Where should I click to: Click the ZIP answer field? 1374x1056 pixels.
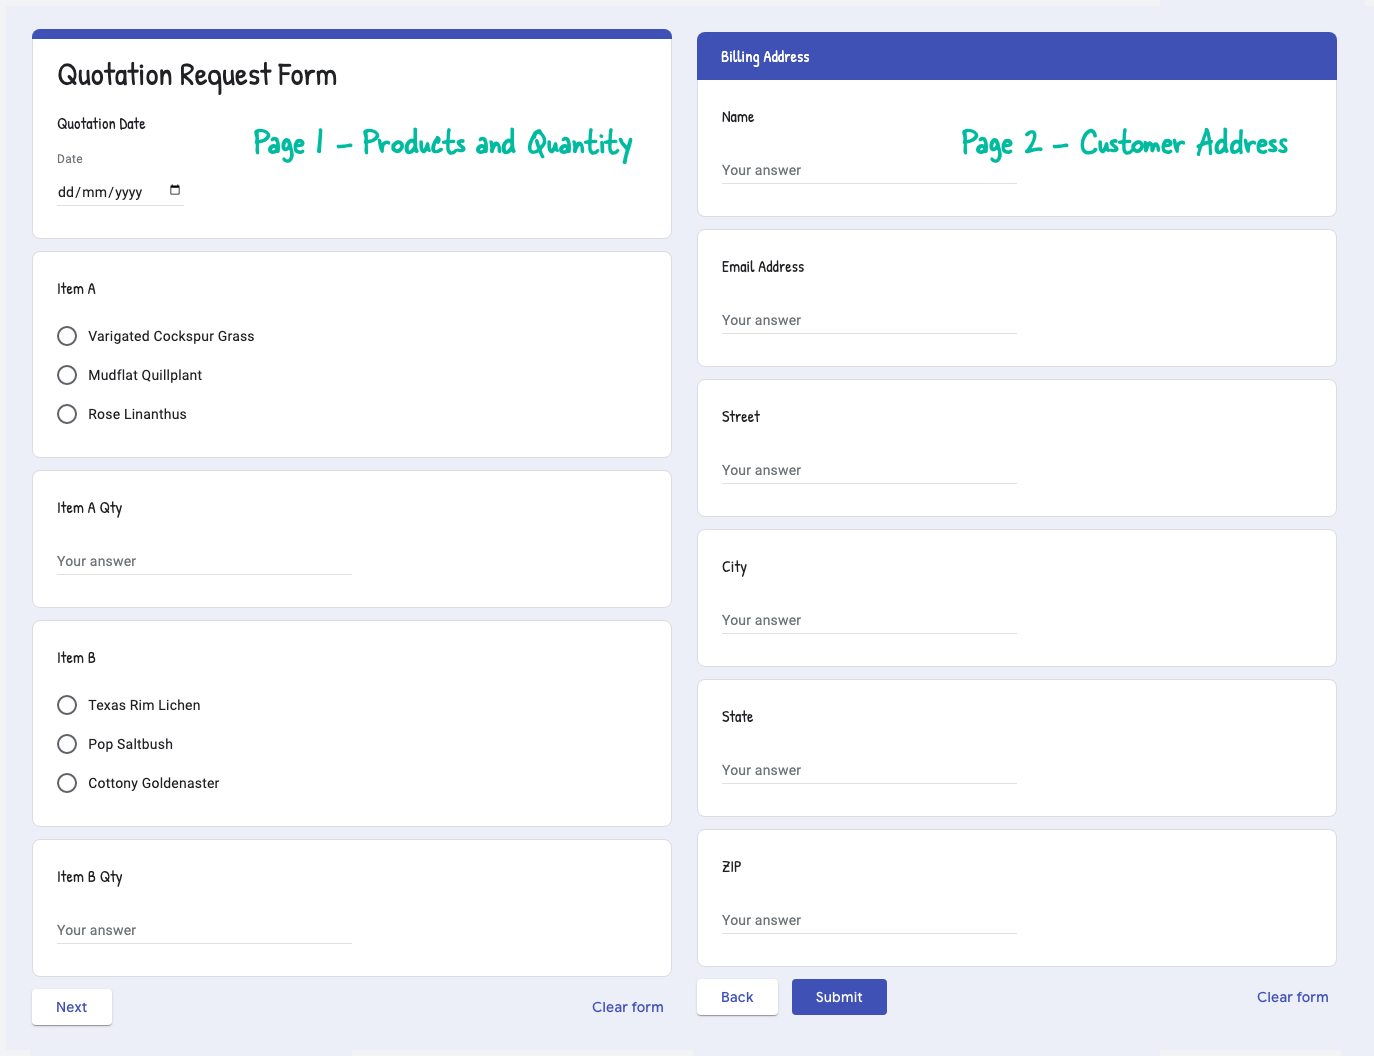pyautogui.click(x=869, y=921)
